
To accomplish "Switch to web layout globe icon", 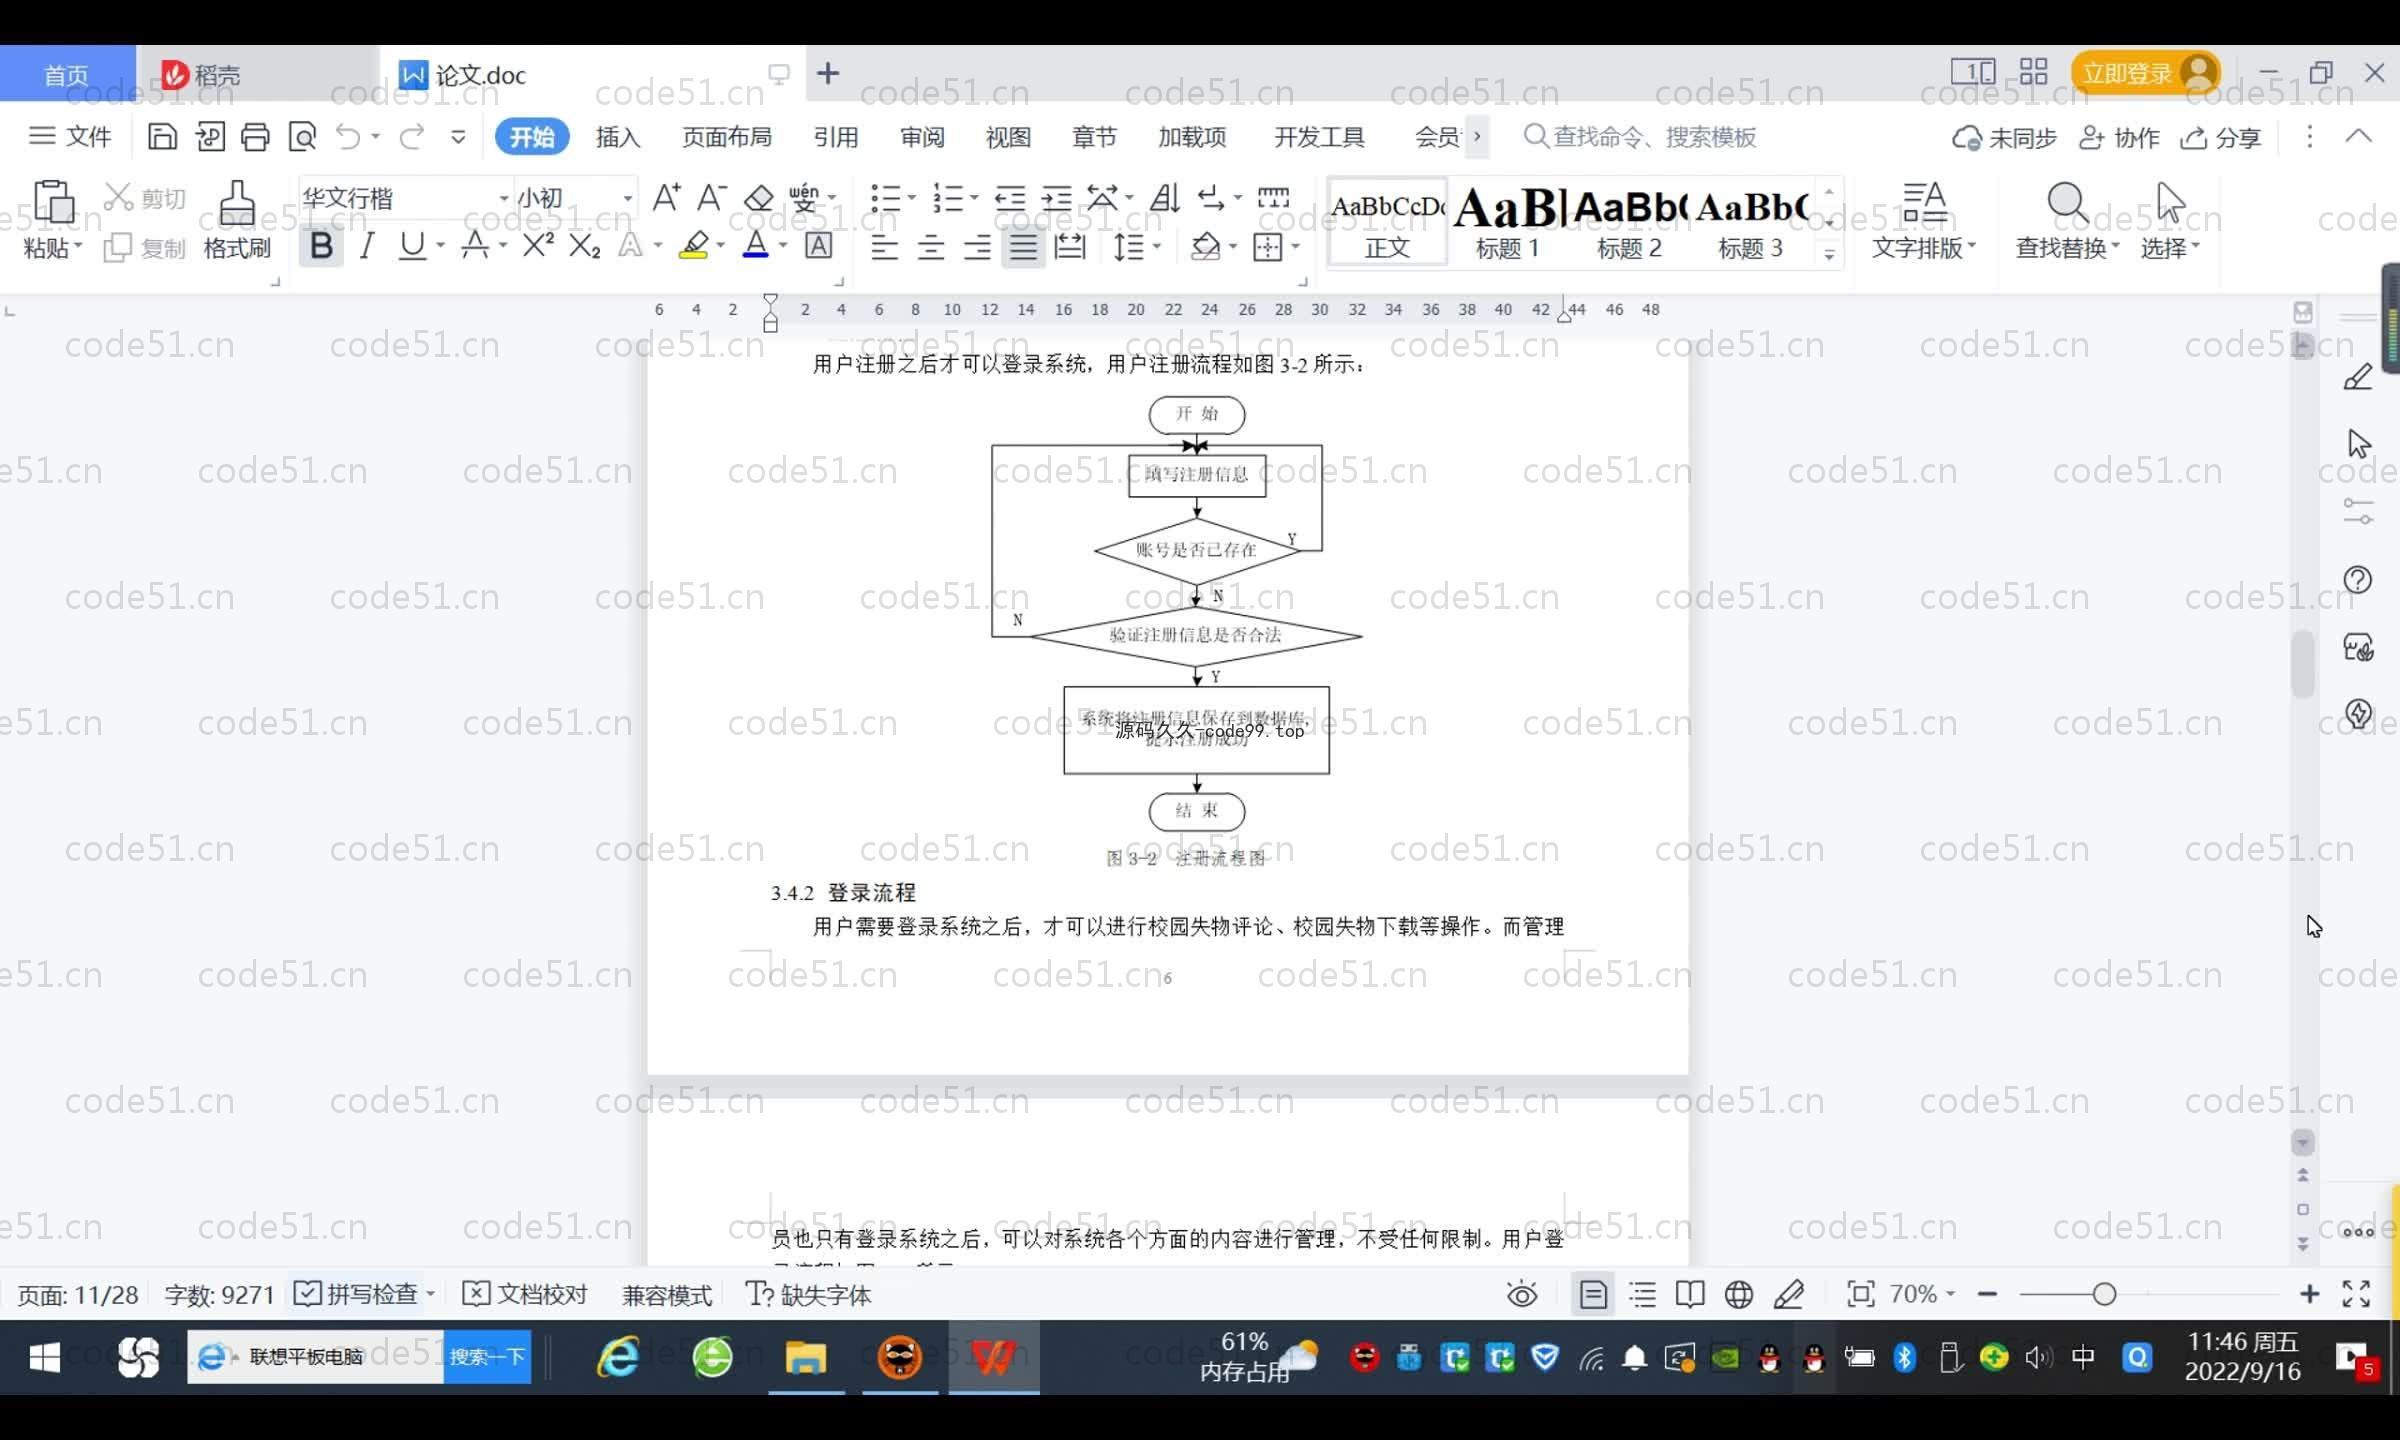I will click(1739, 1295).
